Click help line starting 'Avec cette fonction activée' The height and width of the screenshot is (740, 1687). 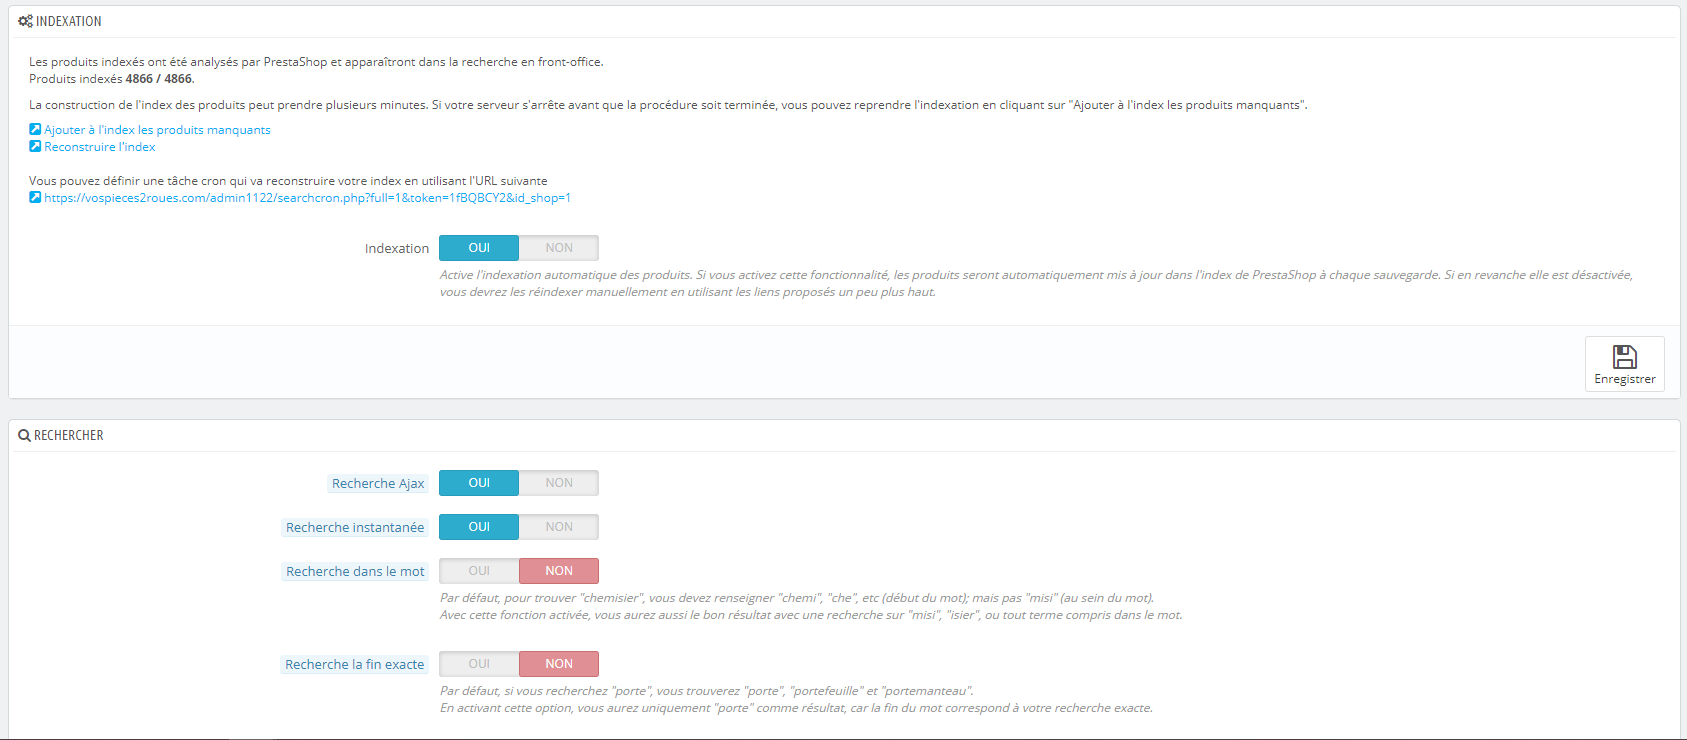[x=811, y=615]
